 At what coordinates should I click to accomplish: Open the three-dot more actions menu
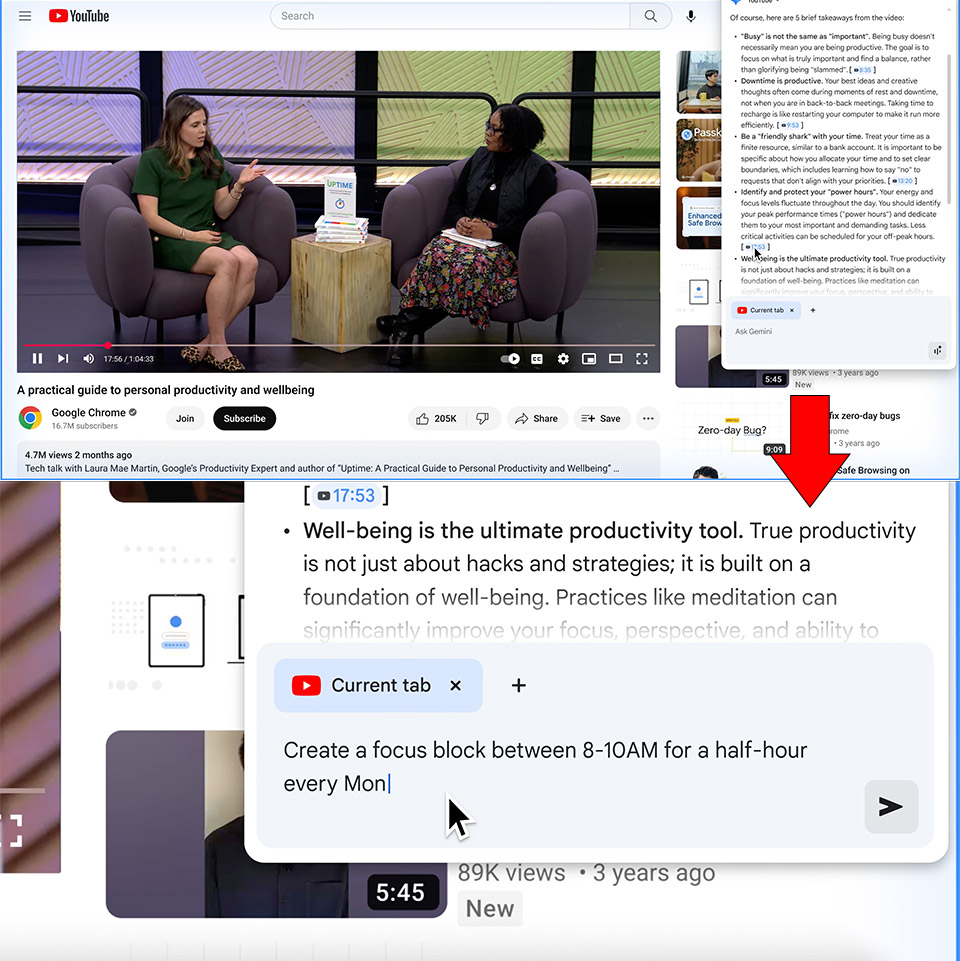click(648, 419)
